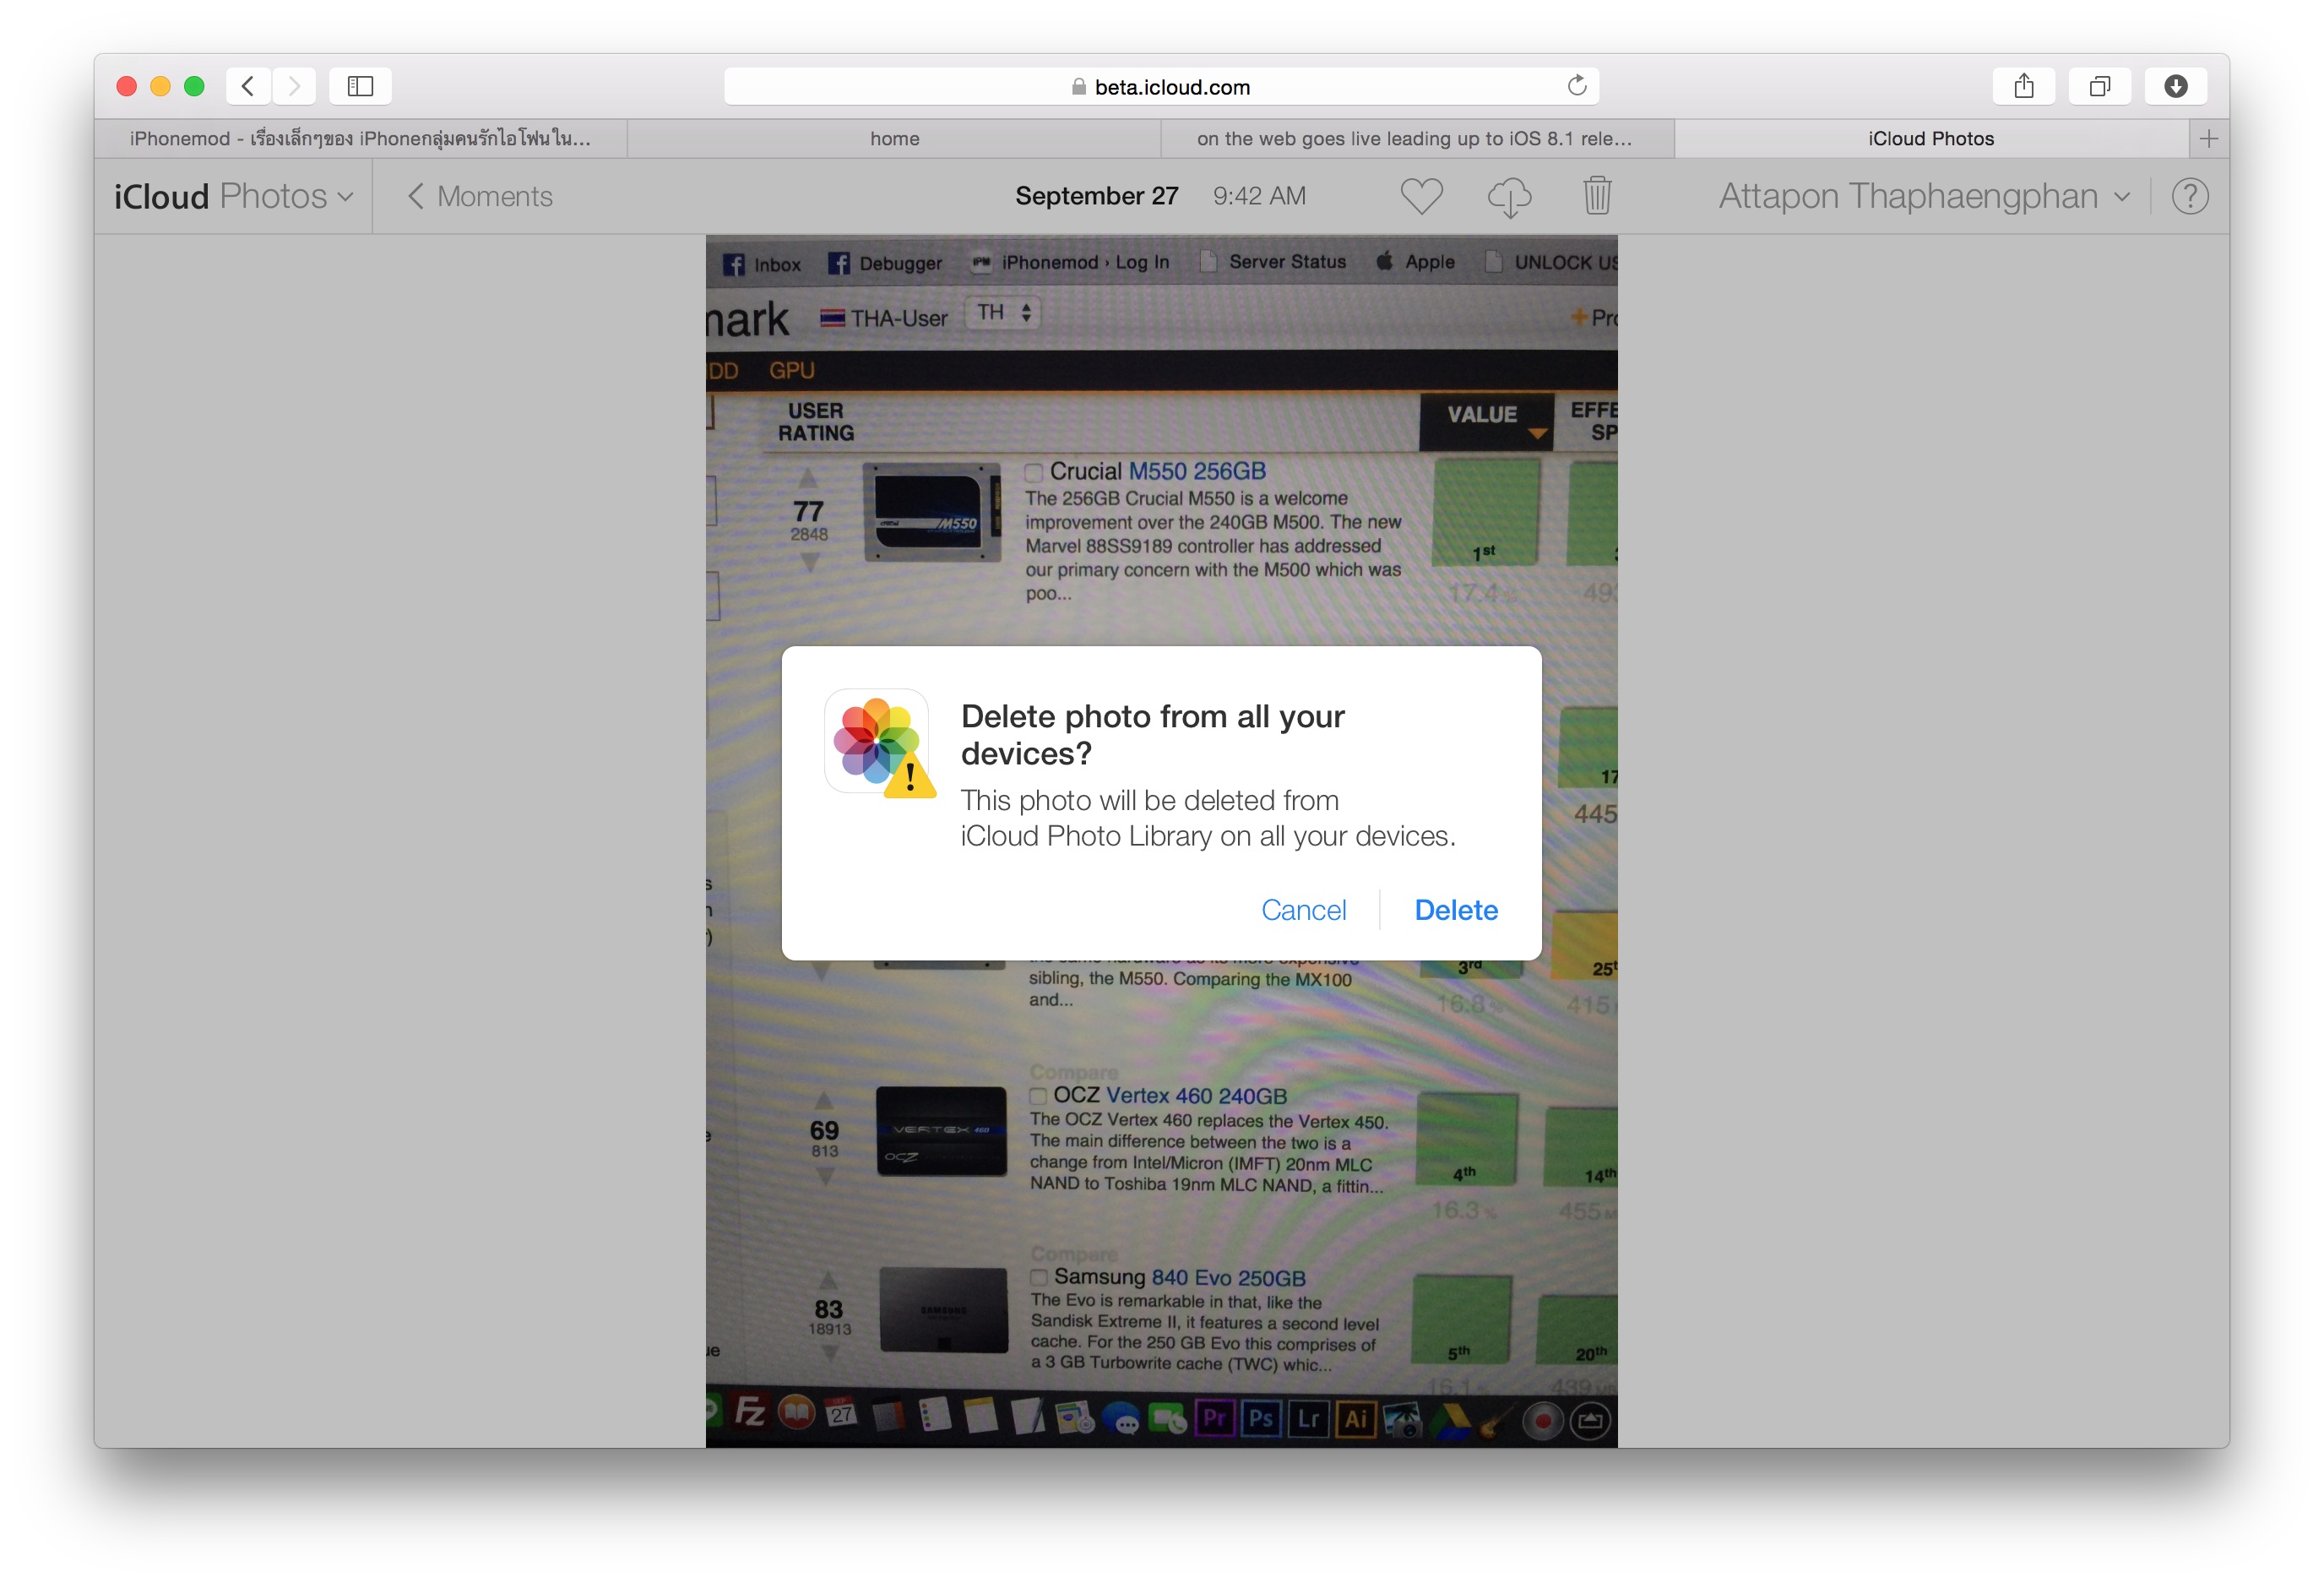Cancel the delete photo dialog

(x=1303, y=909)
